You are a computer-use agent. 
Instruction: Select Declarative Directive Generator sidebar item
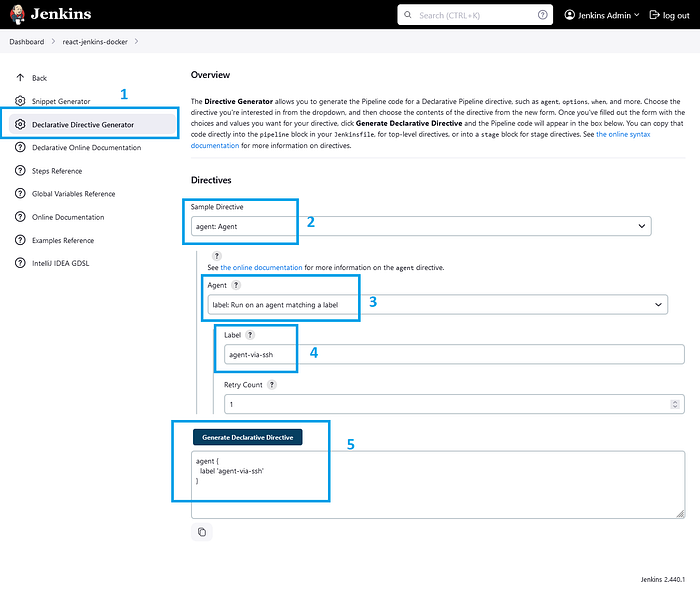92,125
